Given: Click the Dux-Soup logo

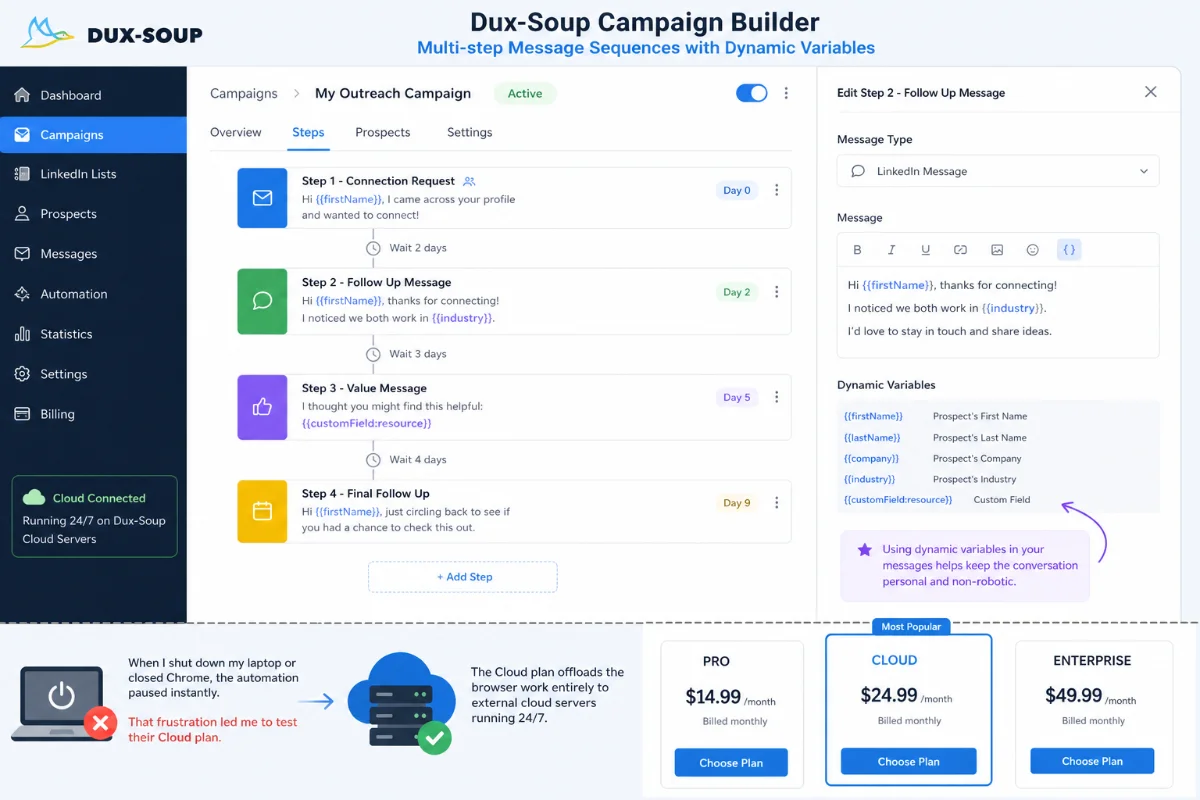Looking at the screenshot, I should point(111,33).
